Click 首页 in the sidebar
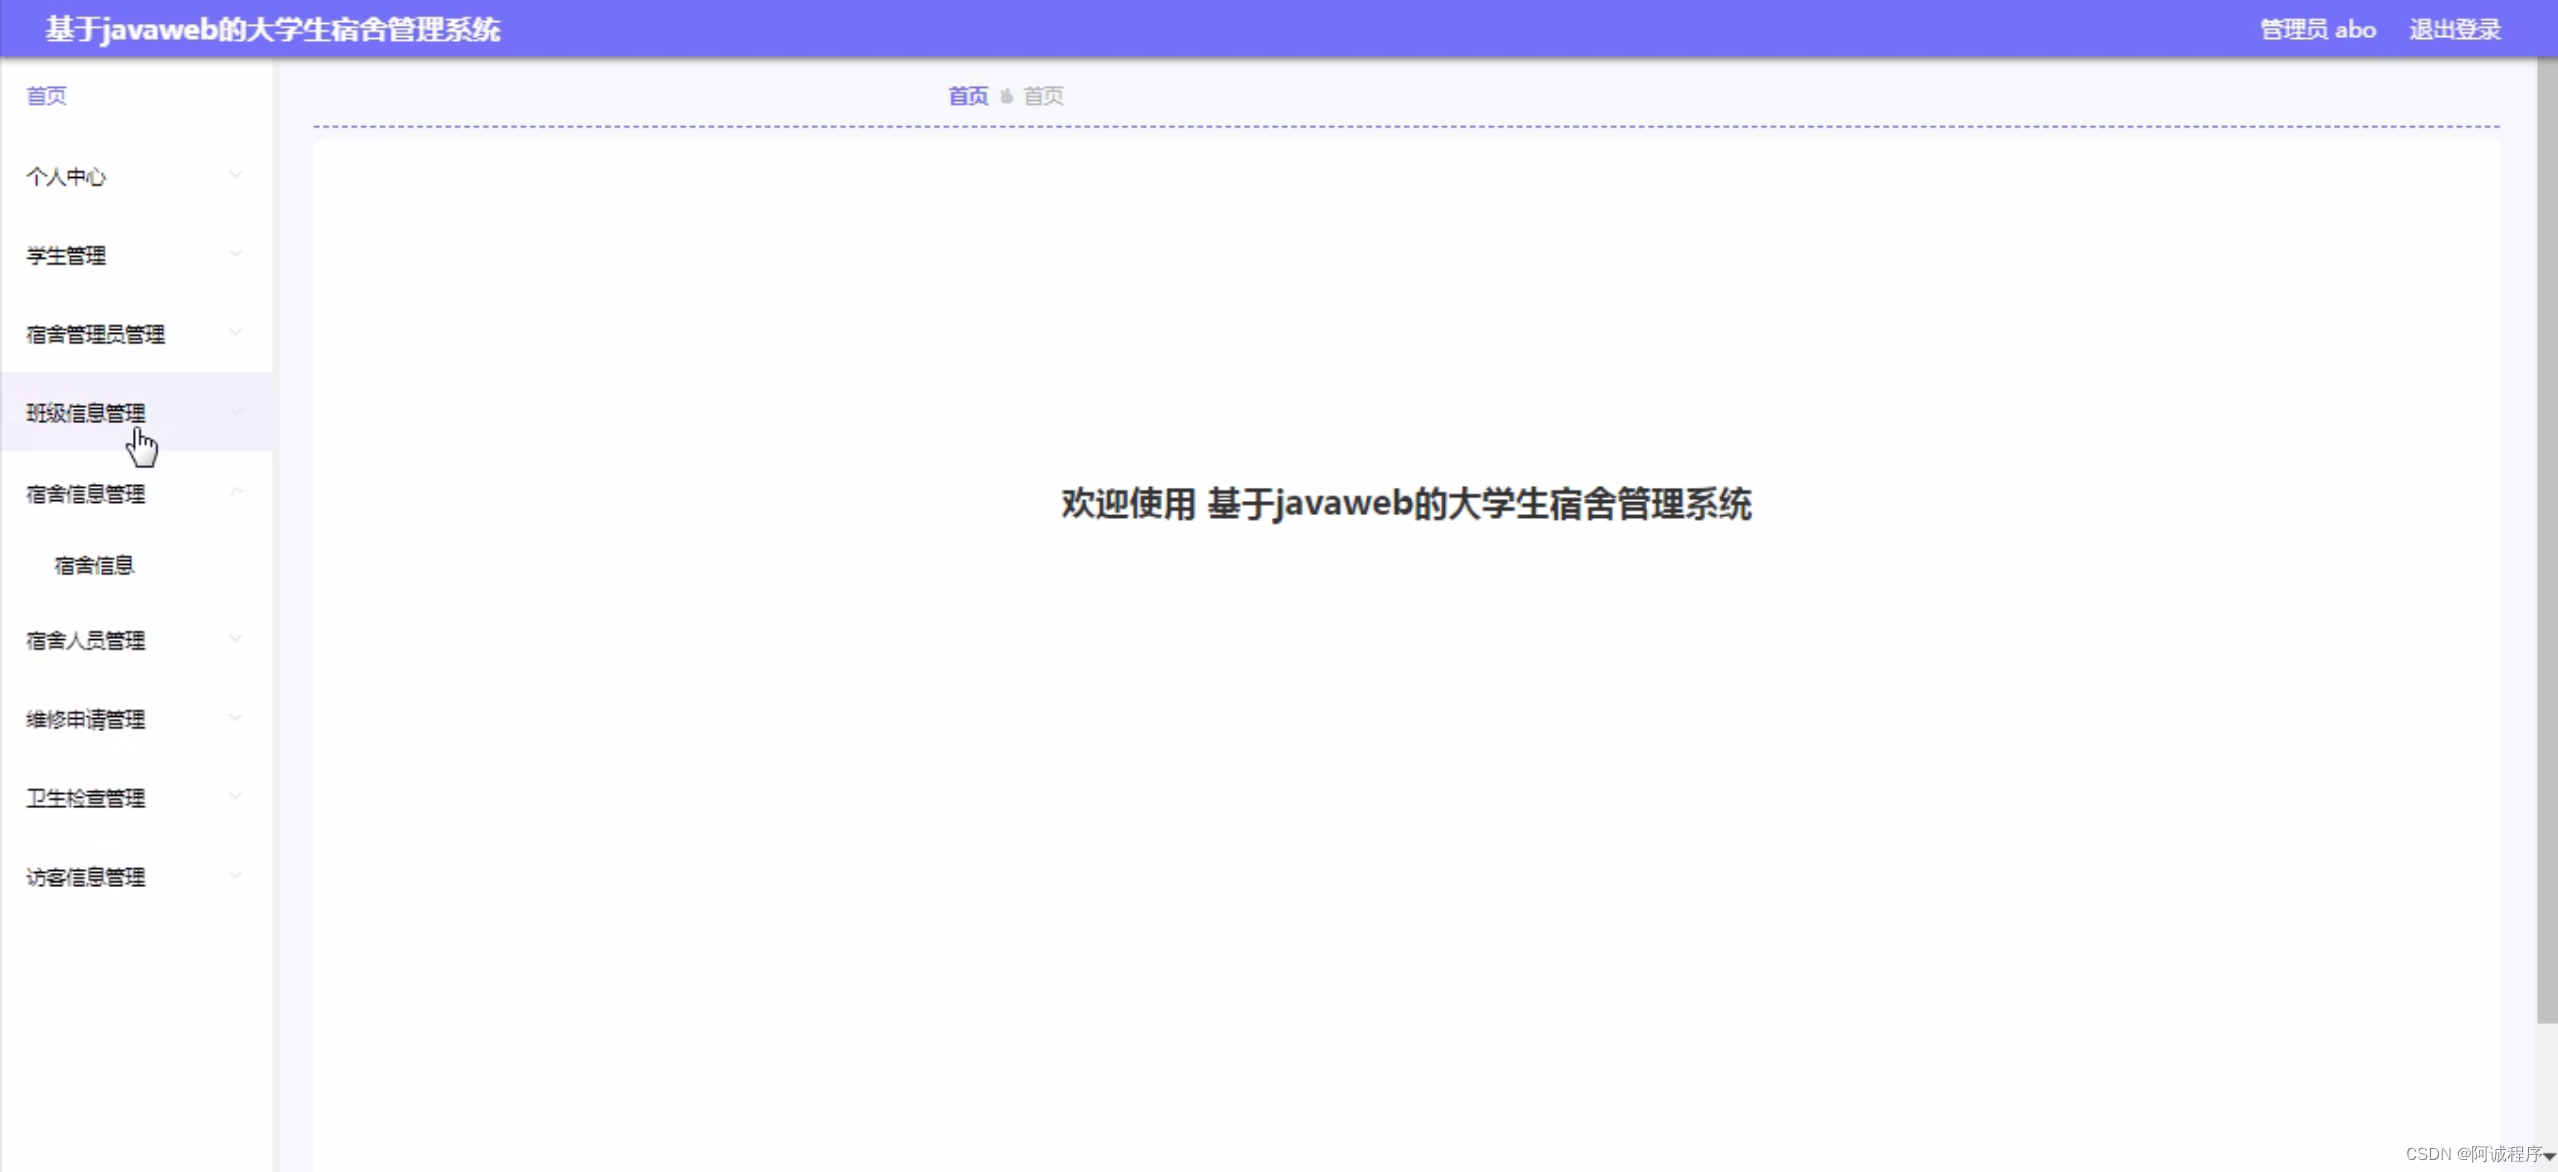The height and width of the screenshot is (1172, 2558). pyautogui.click(x=46, y=95)
